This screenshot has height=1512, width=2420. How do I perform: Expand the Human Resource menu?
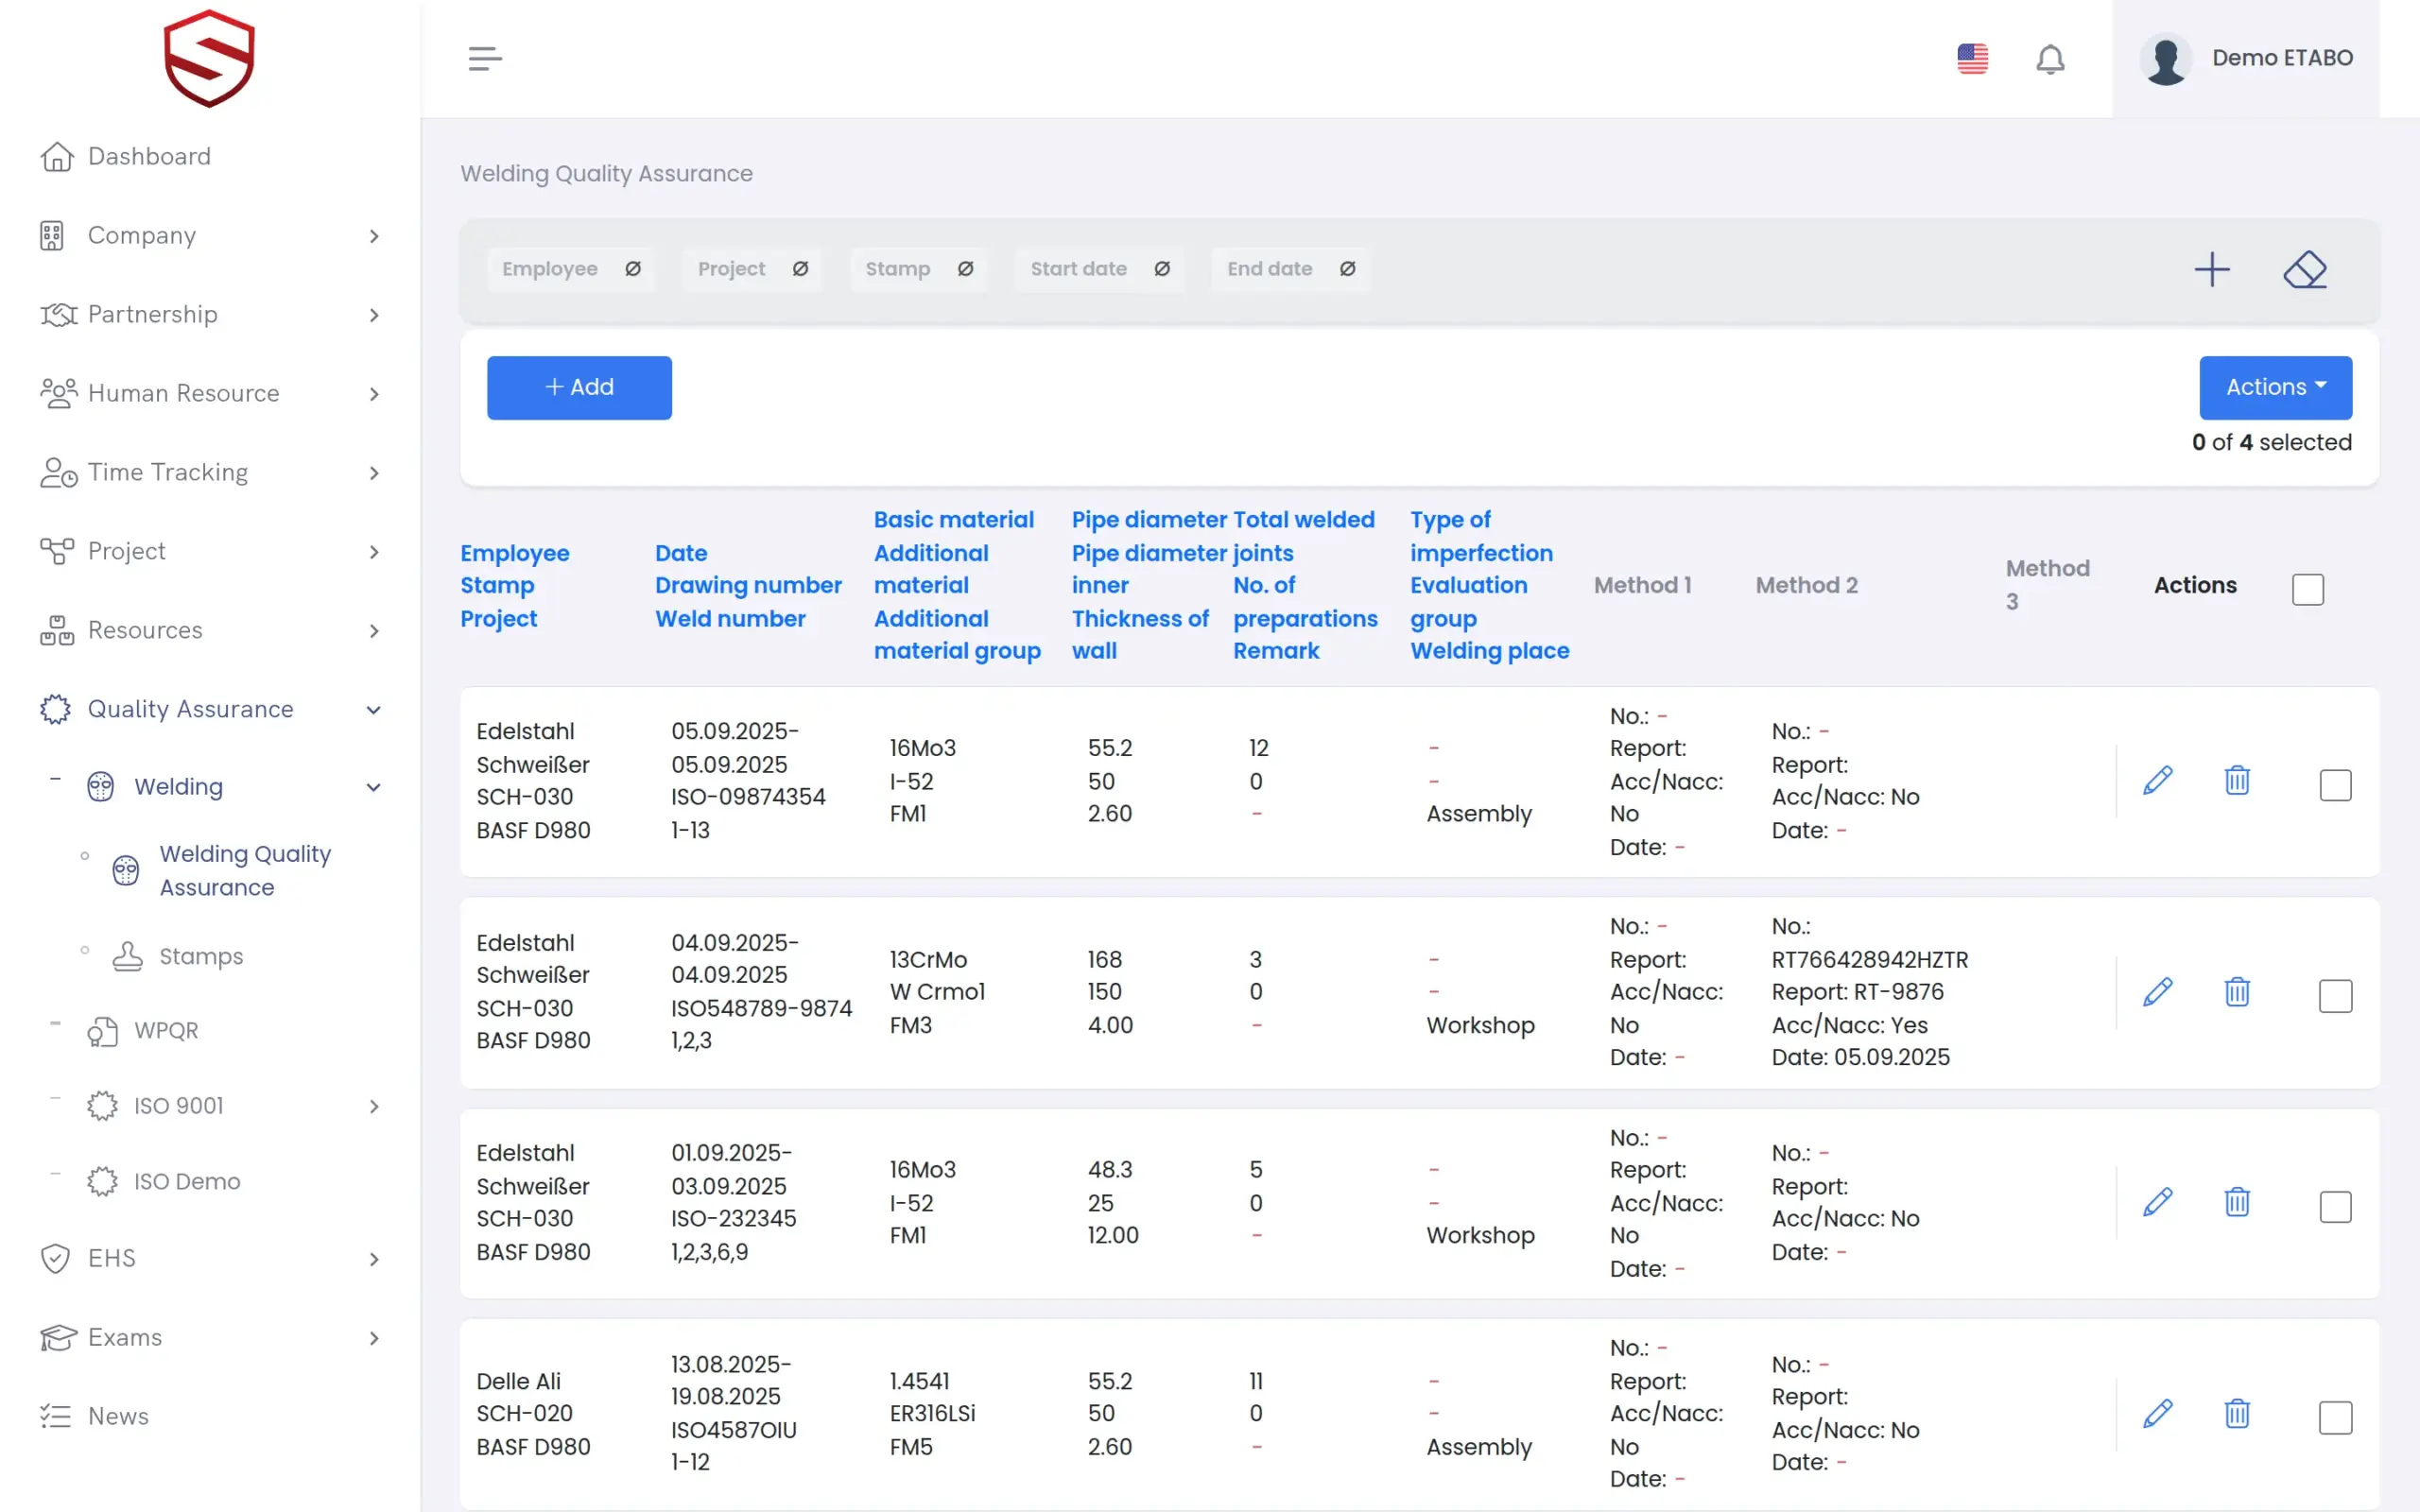[x=210, y=394]
